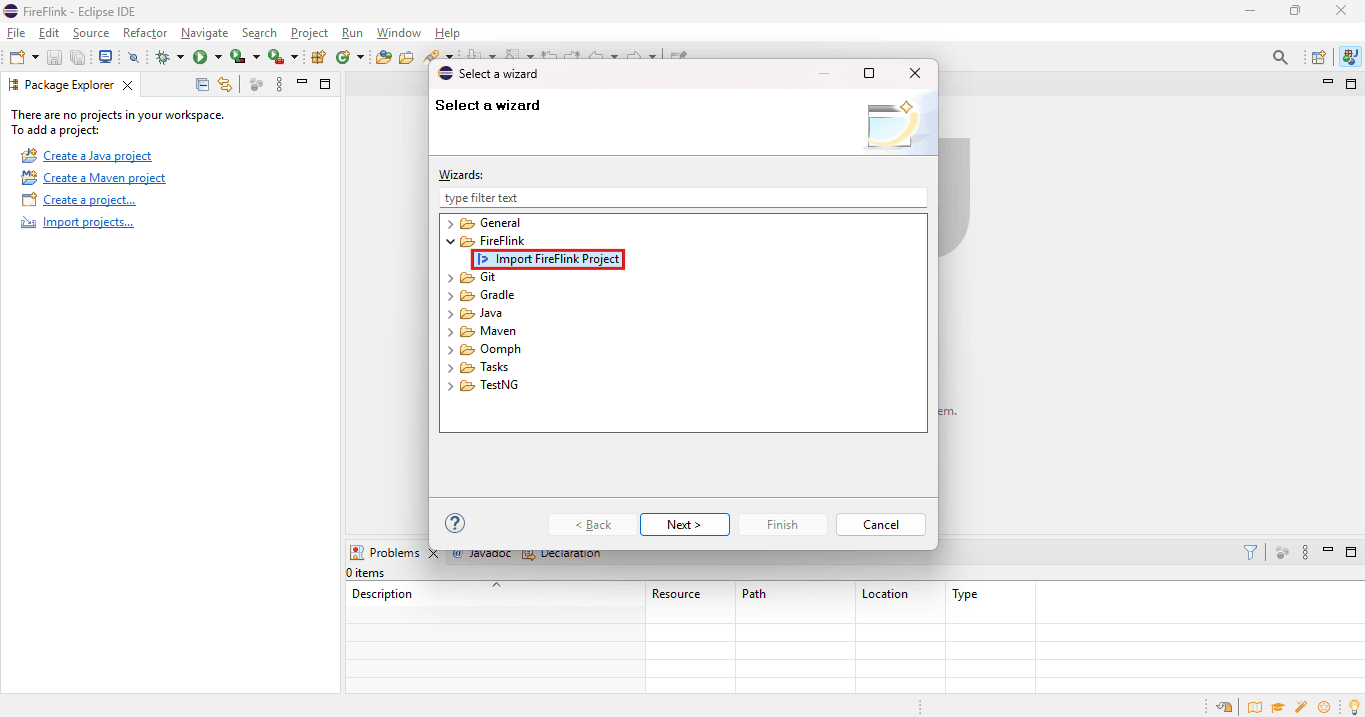Open dropdown arrow next to New Class icon
Screen dimensions: 1365x717
(x=360, y=58)
